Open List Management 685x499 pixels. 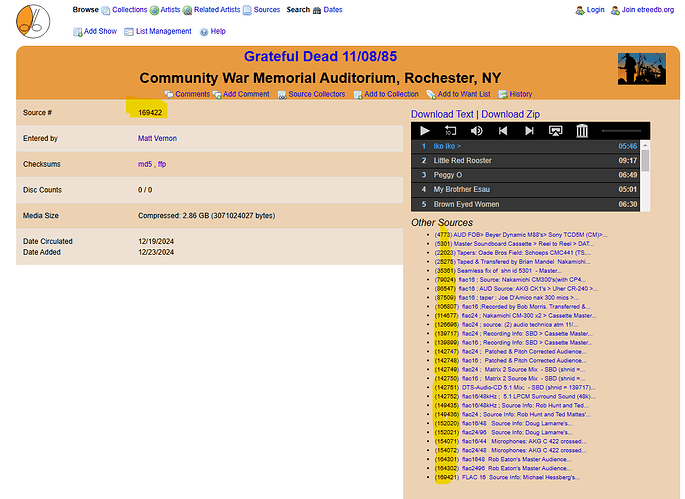coord(163,31)
